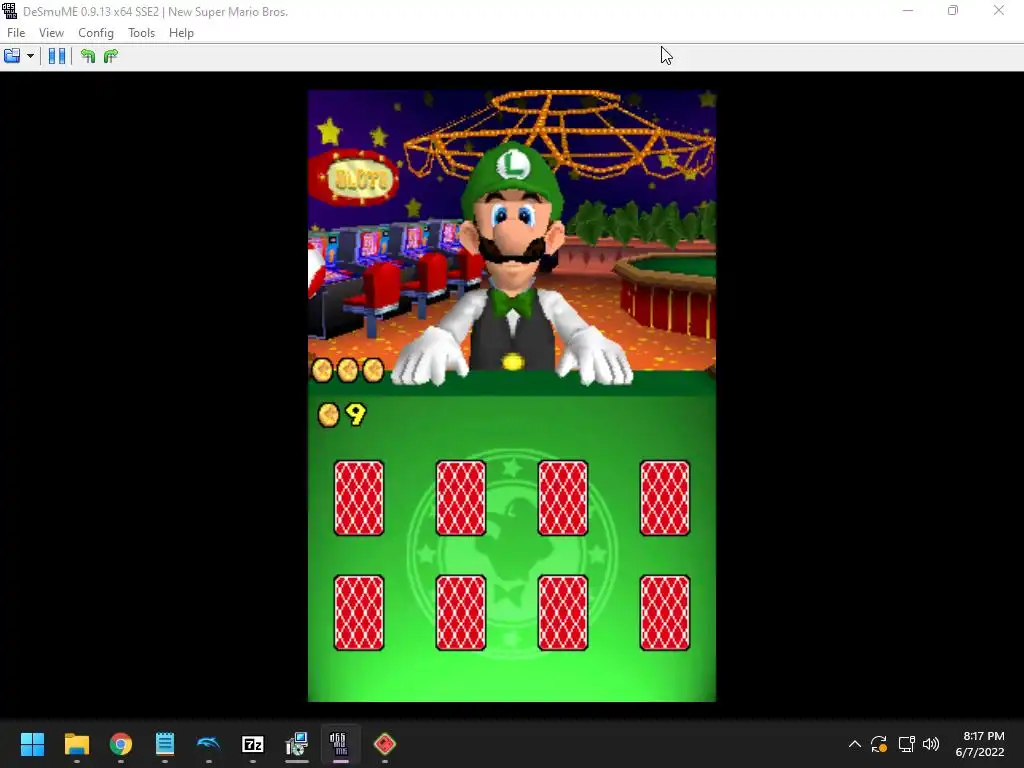
Task: Click the coin counter showing 9
Action: click(342, 414)
